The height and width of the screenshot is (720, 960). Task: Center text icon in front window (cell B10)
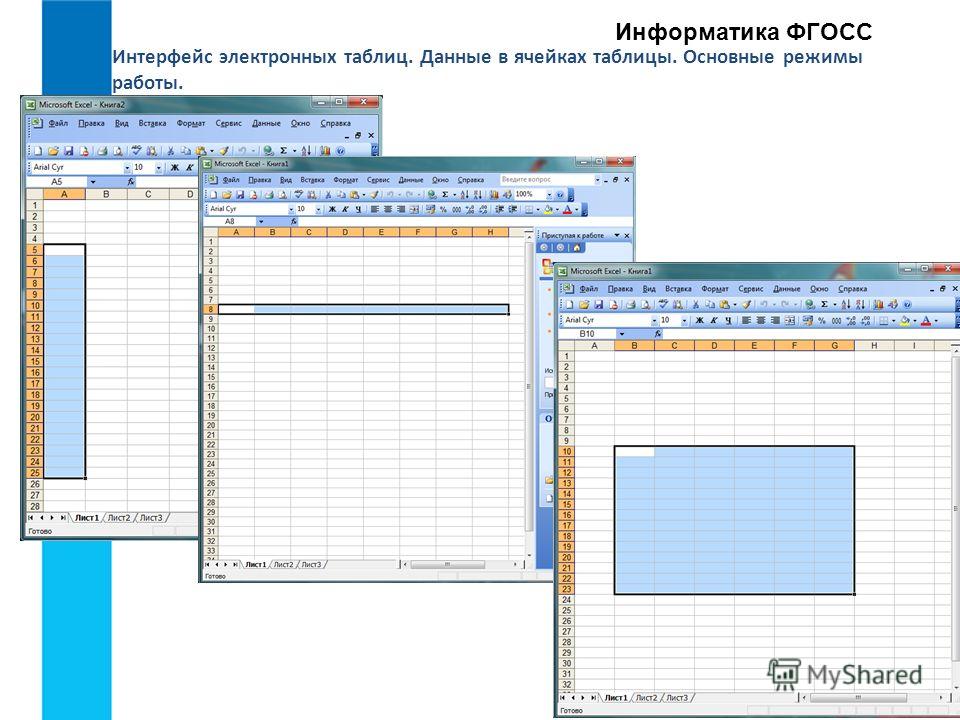click(x=761, y=320)
